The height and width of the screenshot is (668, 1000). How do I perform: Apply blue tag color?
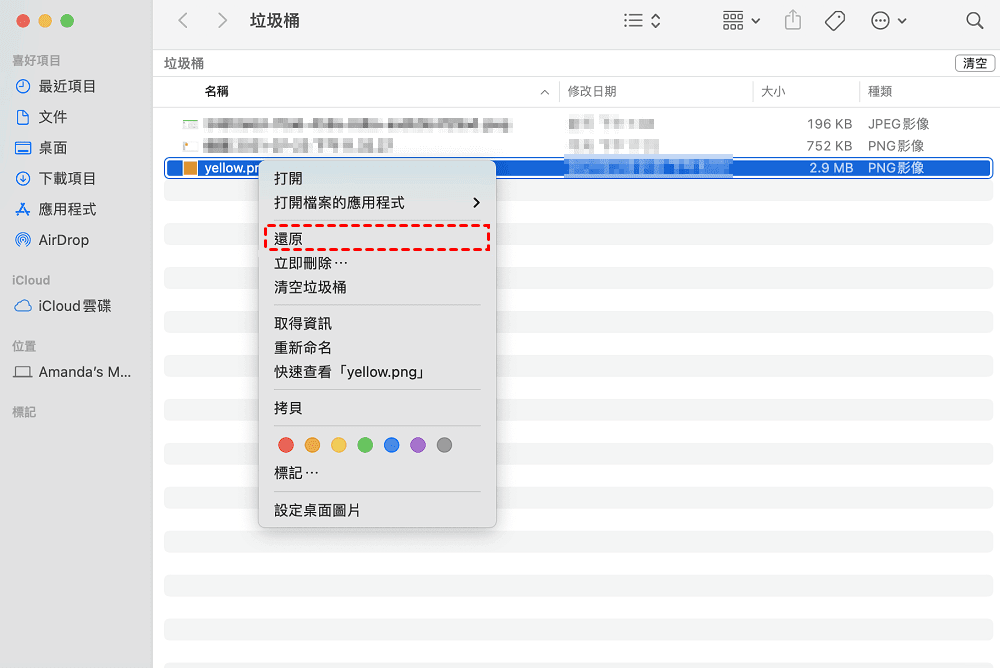(x=392, y=445)
